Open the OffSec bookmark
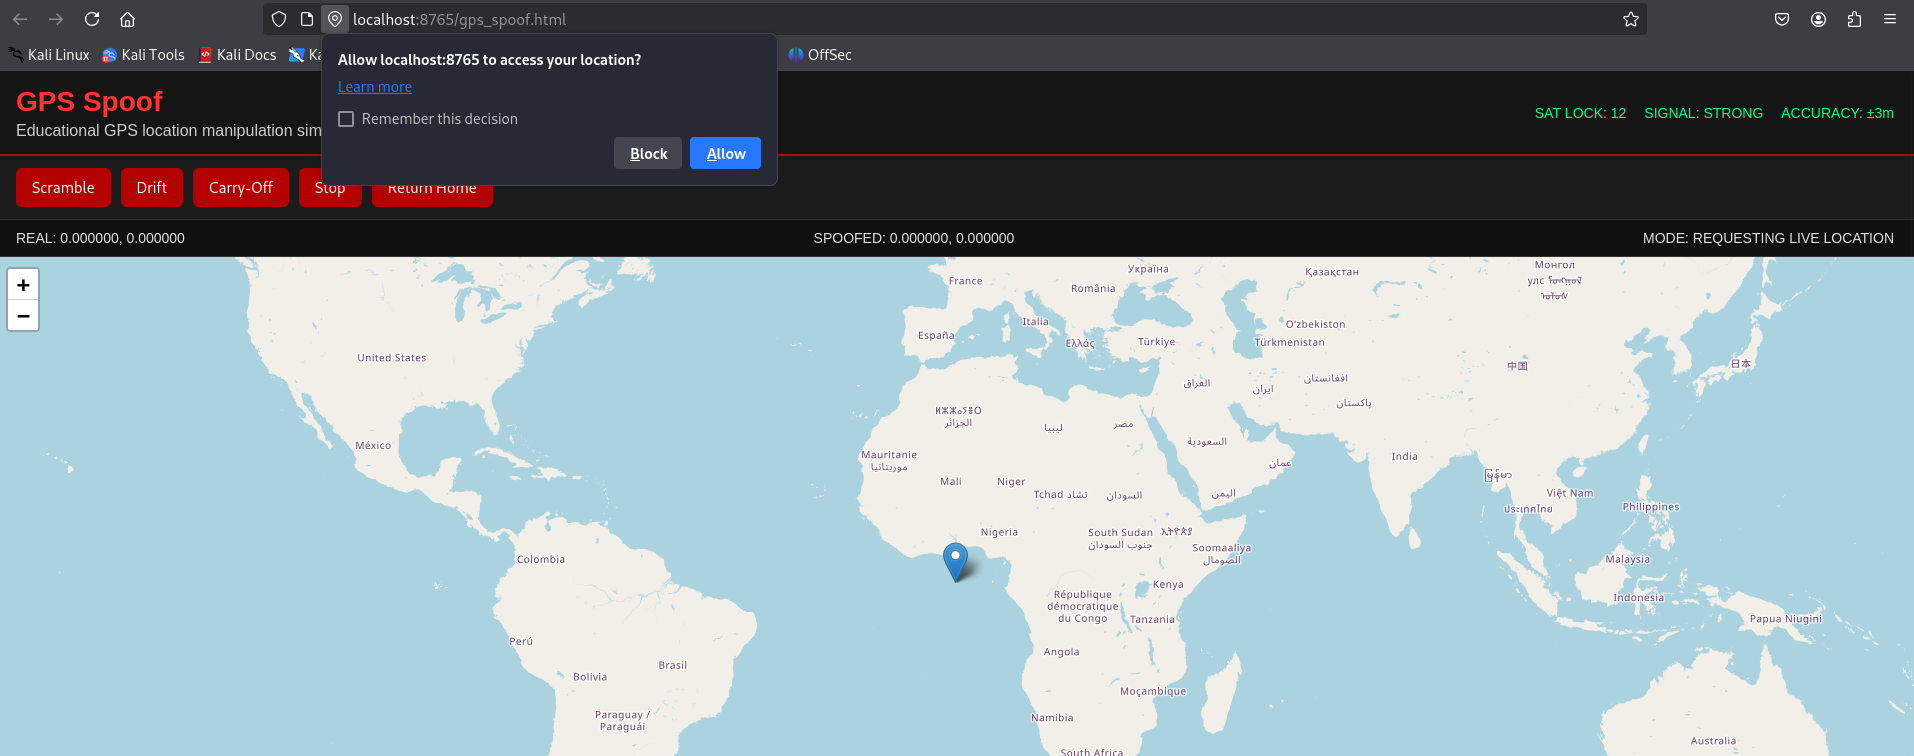This screenshot has height=756, width=1914. pyautogui.click(x=820, y=55)
